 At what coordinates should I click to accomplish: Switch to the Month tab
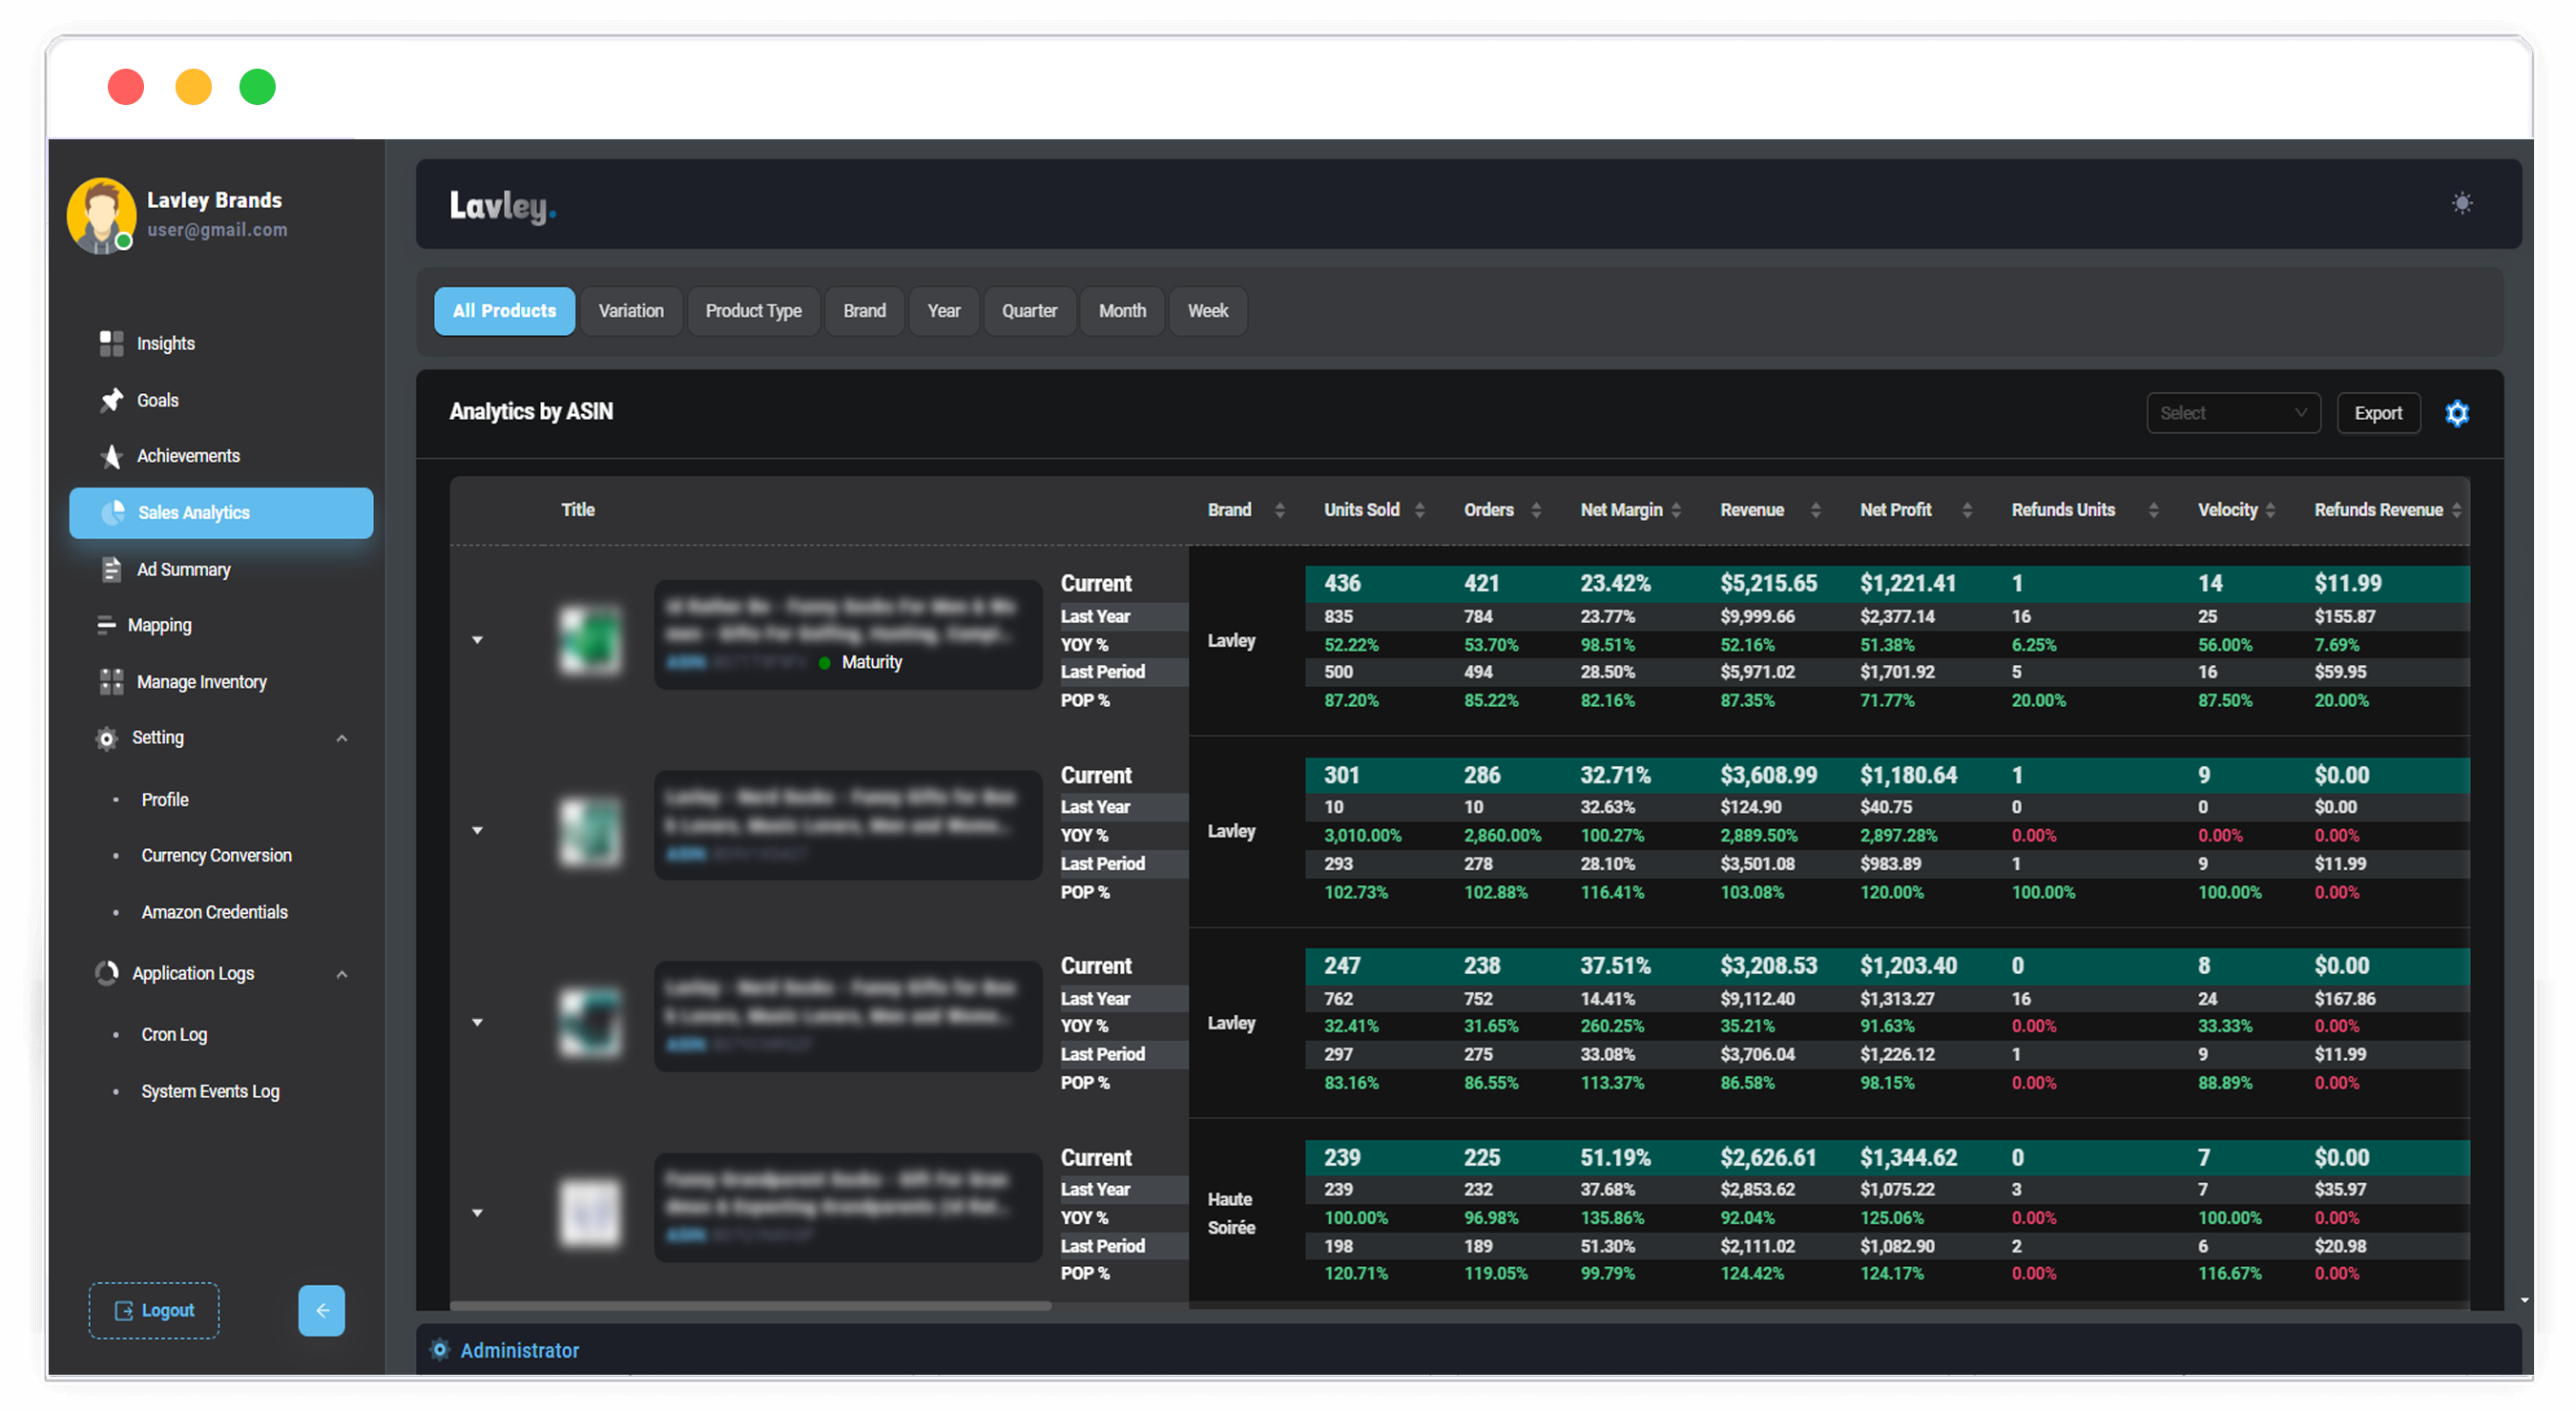click(x=1121, y=311)
